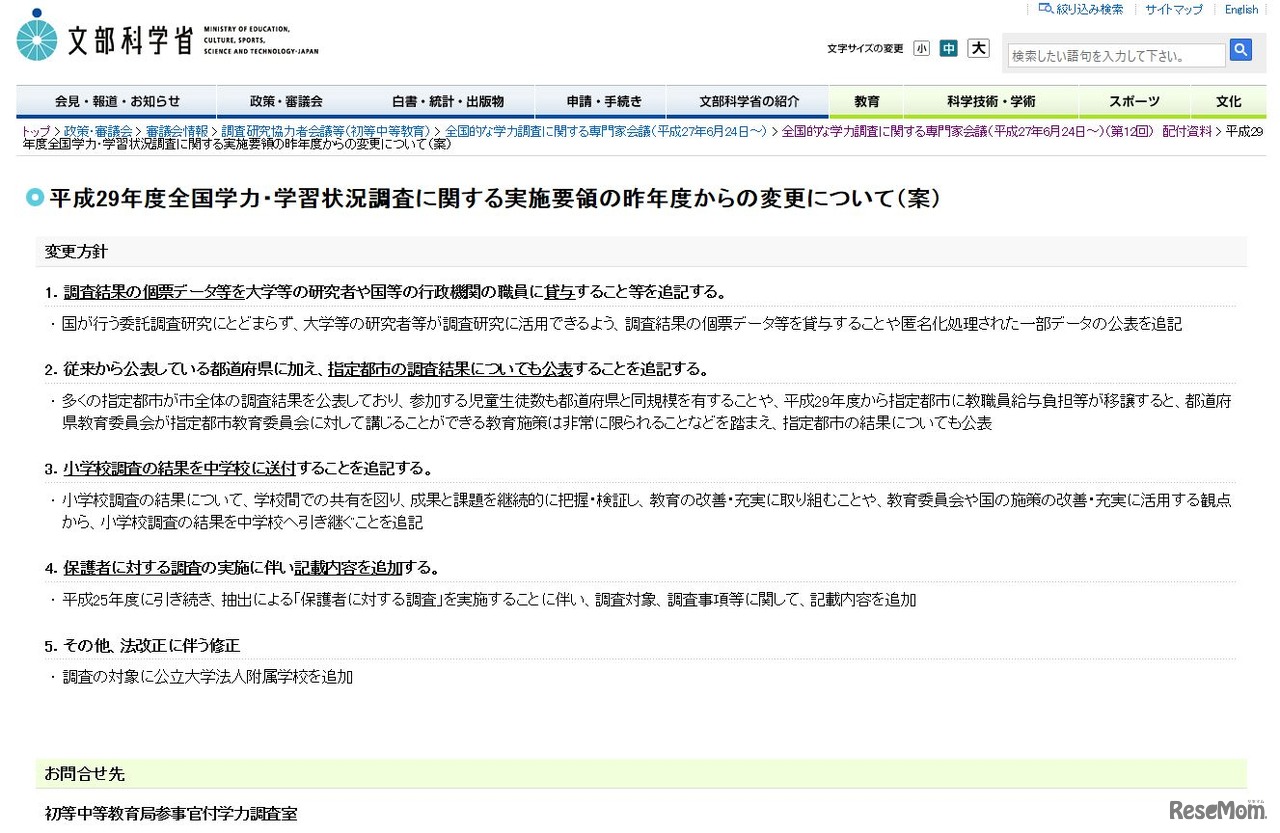The width and height of the screenshot is (1280, 833).
Task: Open the 教育 navigation tab
Action: pyautogui.click(x=866, y=101)
